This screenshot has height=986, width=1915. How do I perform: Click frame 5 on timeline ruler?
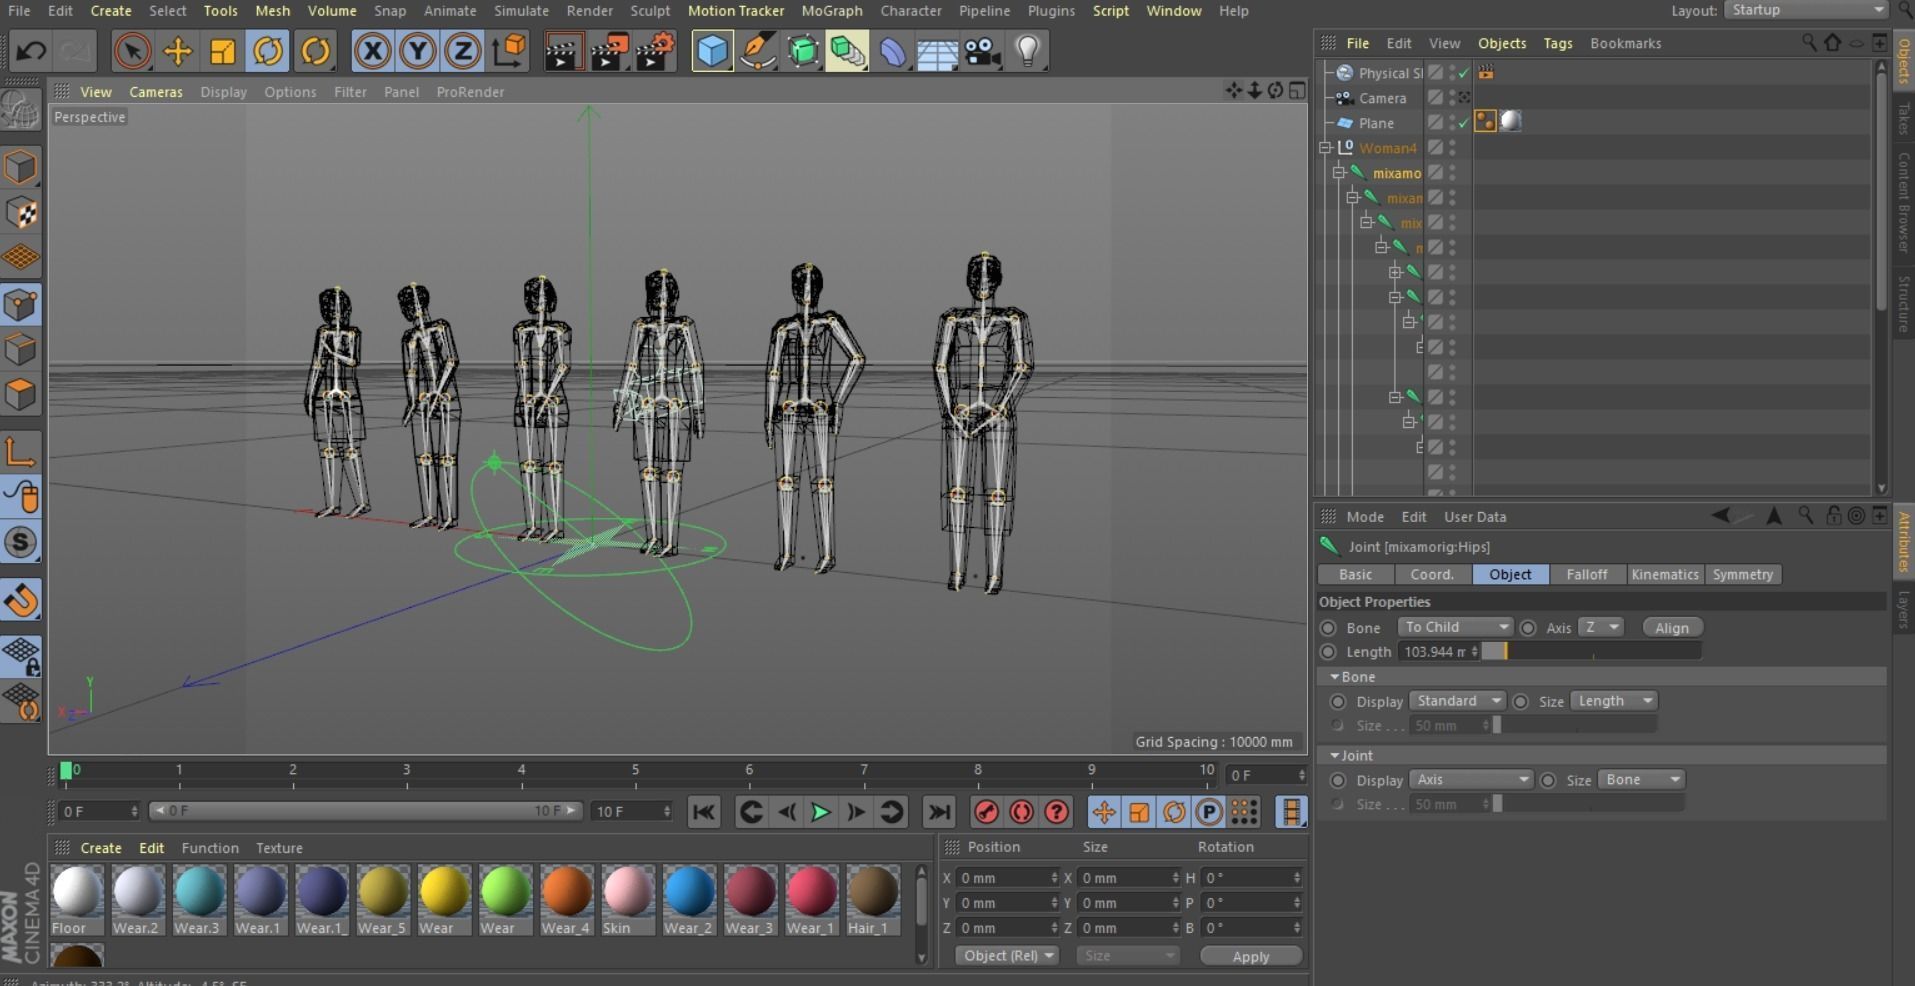[x=635, y=771]
